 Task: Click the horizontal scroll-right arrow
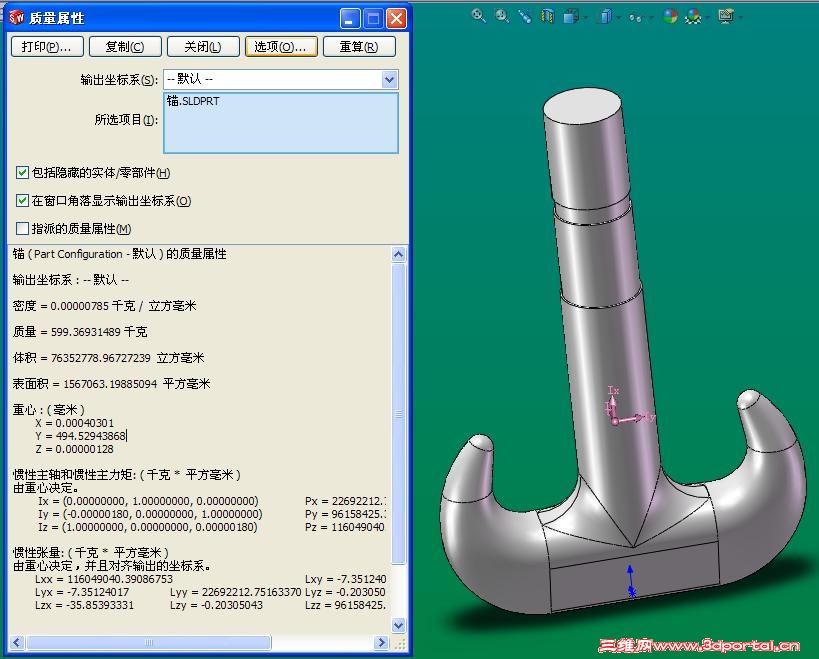[x=382, y=642]
